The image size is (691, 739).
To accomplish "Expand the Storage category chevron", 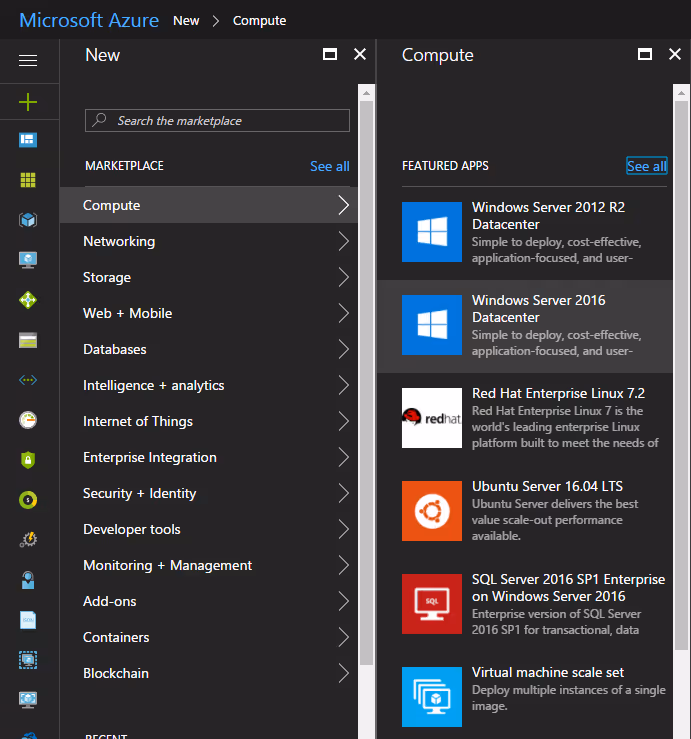I will (344, 277).
